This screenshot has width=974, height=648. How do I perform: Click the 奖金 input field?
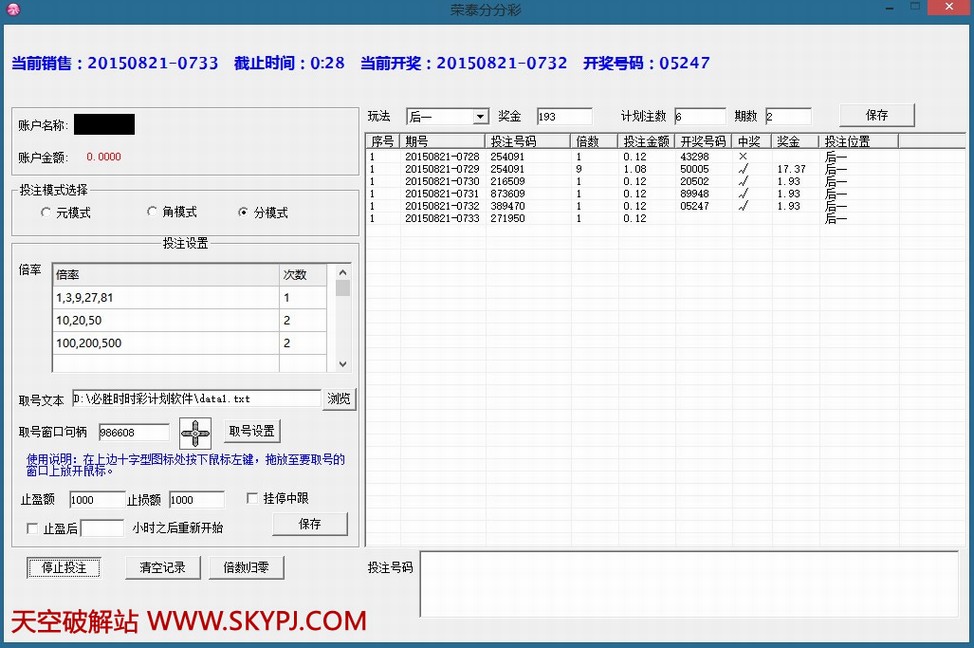564,117
